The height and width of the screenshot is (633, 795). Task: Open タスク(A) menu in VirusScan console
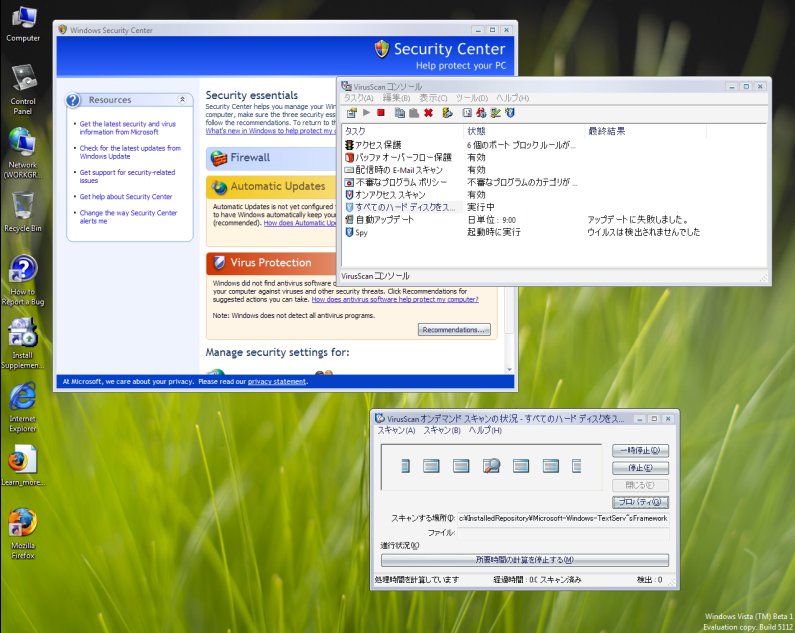[358, 98]
